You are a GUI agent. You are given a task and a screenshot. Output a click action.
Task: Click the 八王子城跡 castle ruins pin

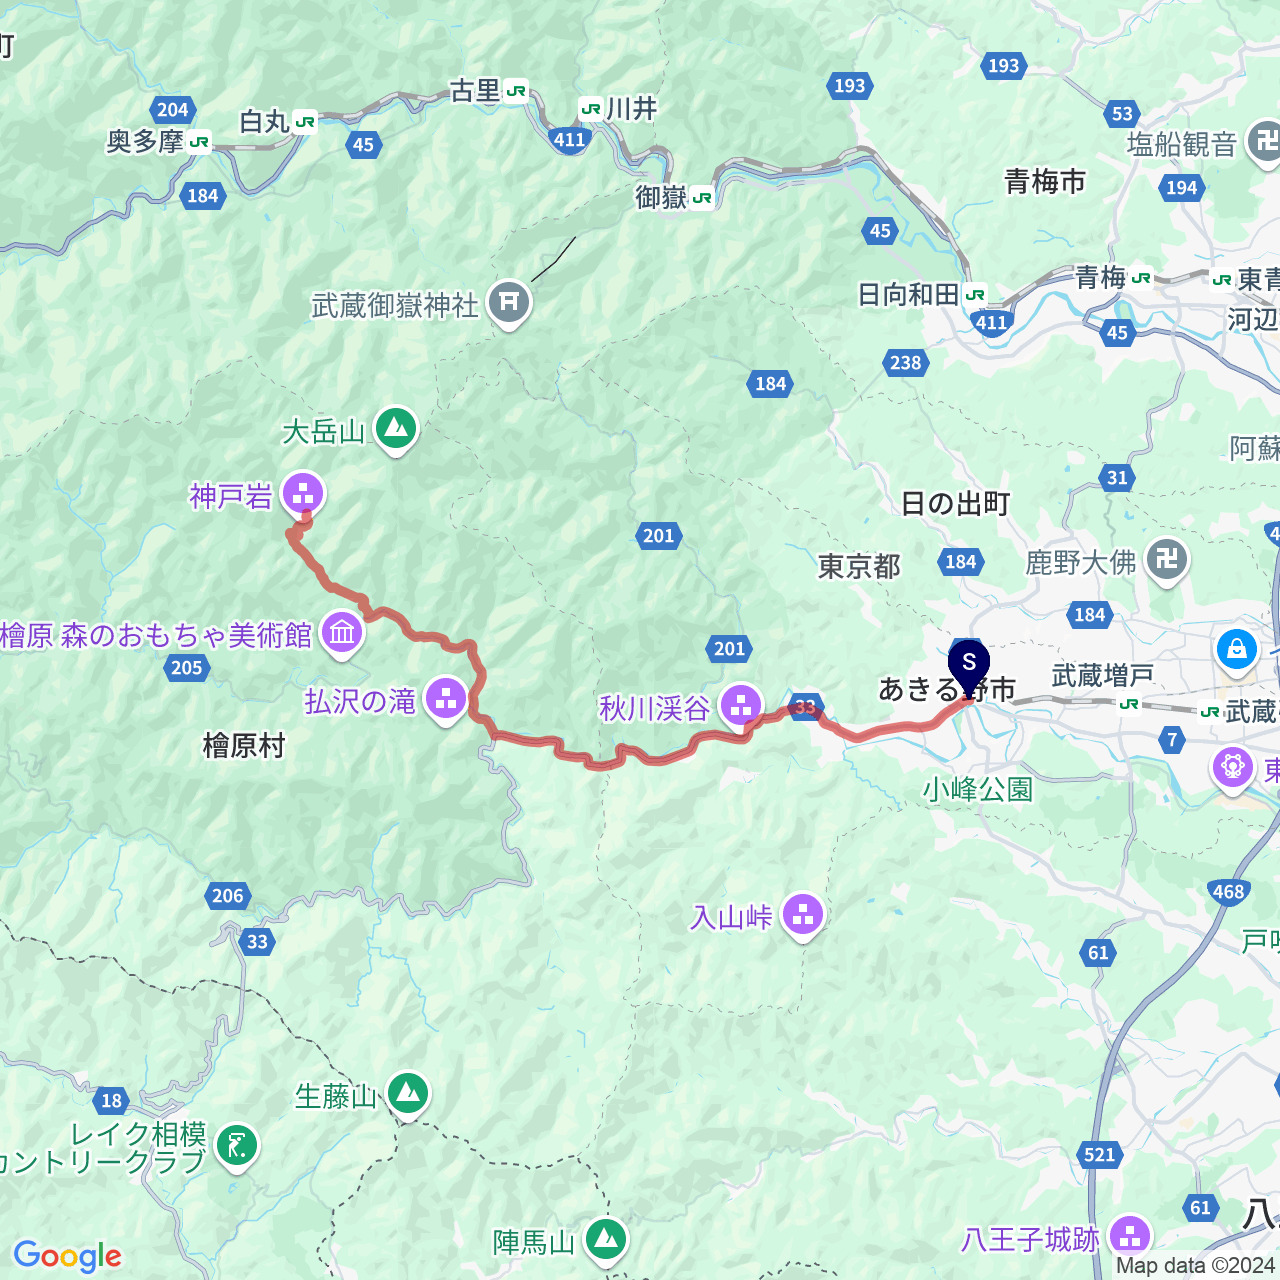1131,1237
